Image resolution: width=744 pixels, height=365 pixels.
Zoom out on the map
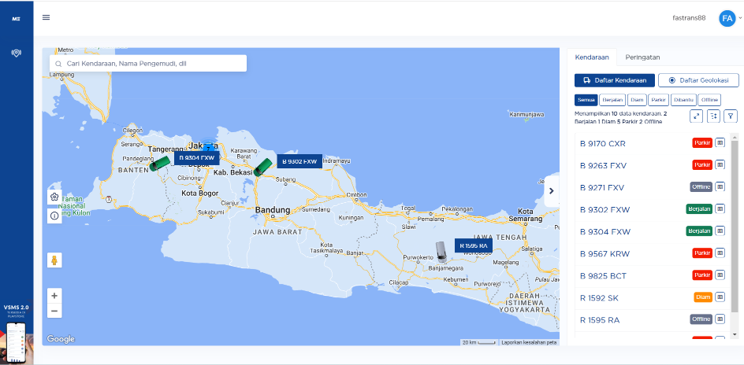point(55,311)
